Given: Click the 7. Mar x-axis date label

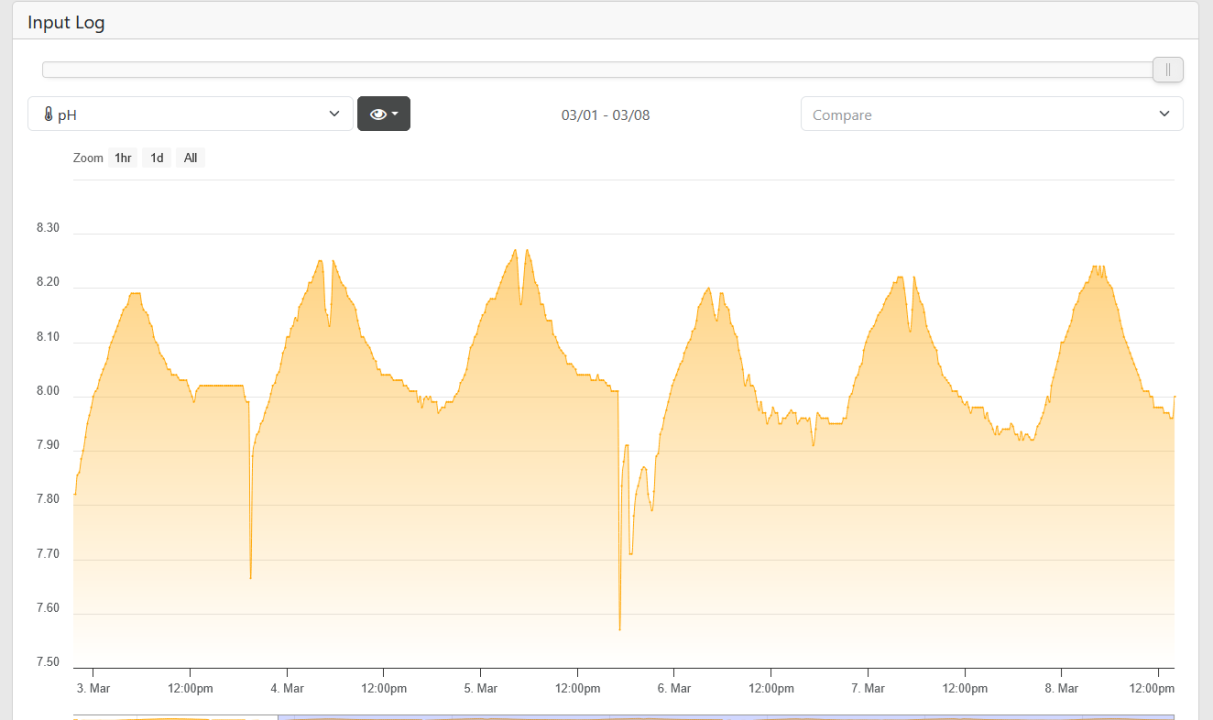Looking at the screenshot, I should click(868, 688).
